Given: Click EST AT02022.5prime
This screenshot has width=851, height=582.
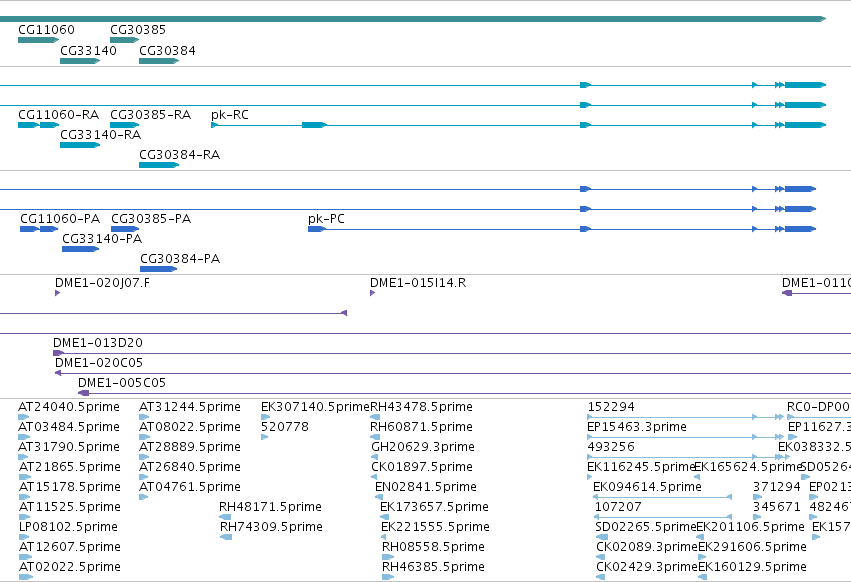Looking at the screenshot, I should 70,567.
